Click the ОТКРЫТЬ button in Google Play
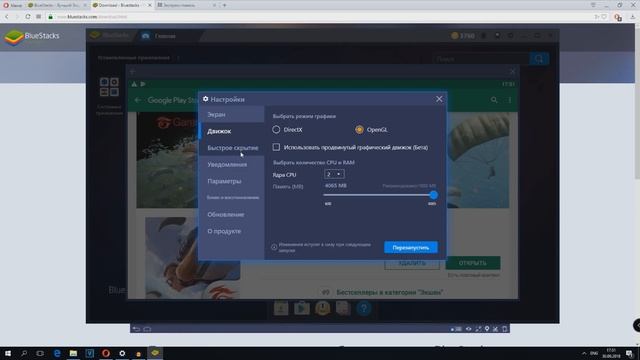The height and width of the screenshot is (360, 640). click(x=473, y=263)
